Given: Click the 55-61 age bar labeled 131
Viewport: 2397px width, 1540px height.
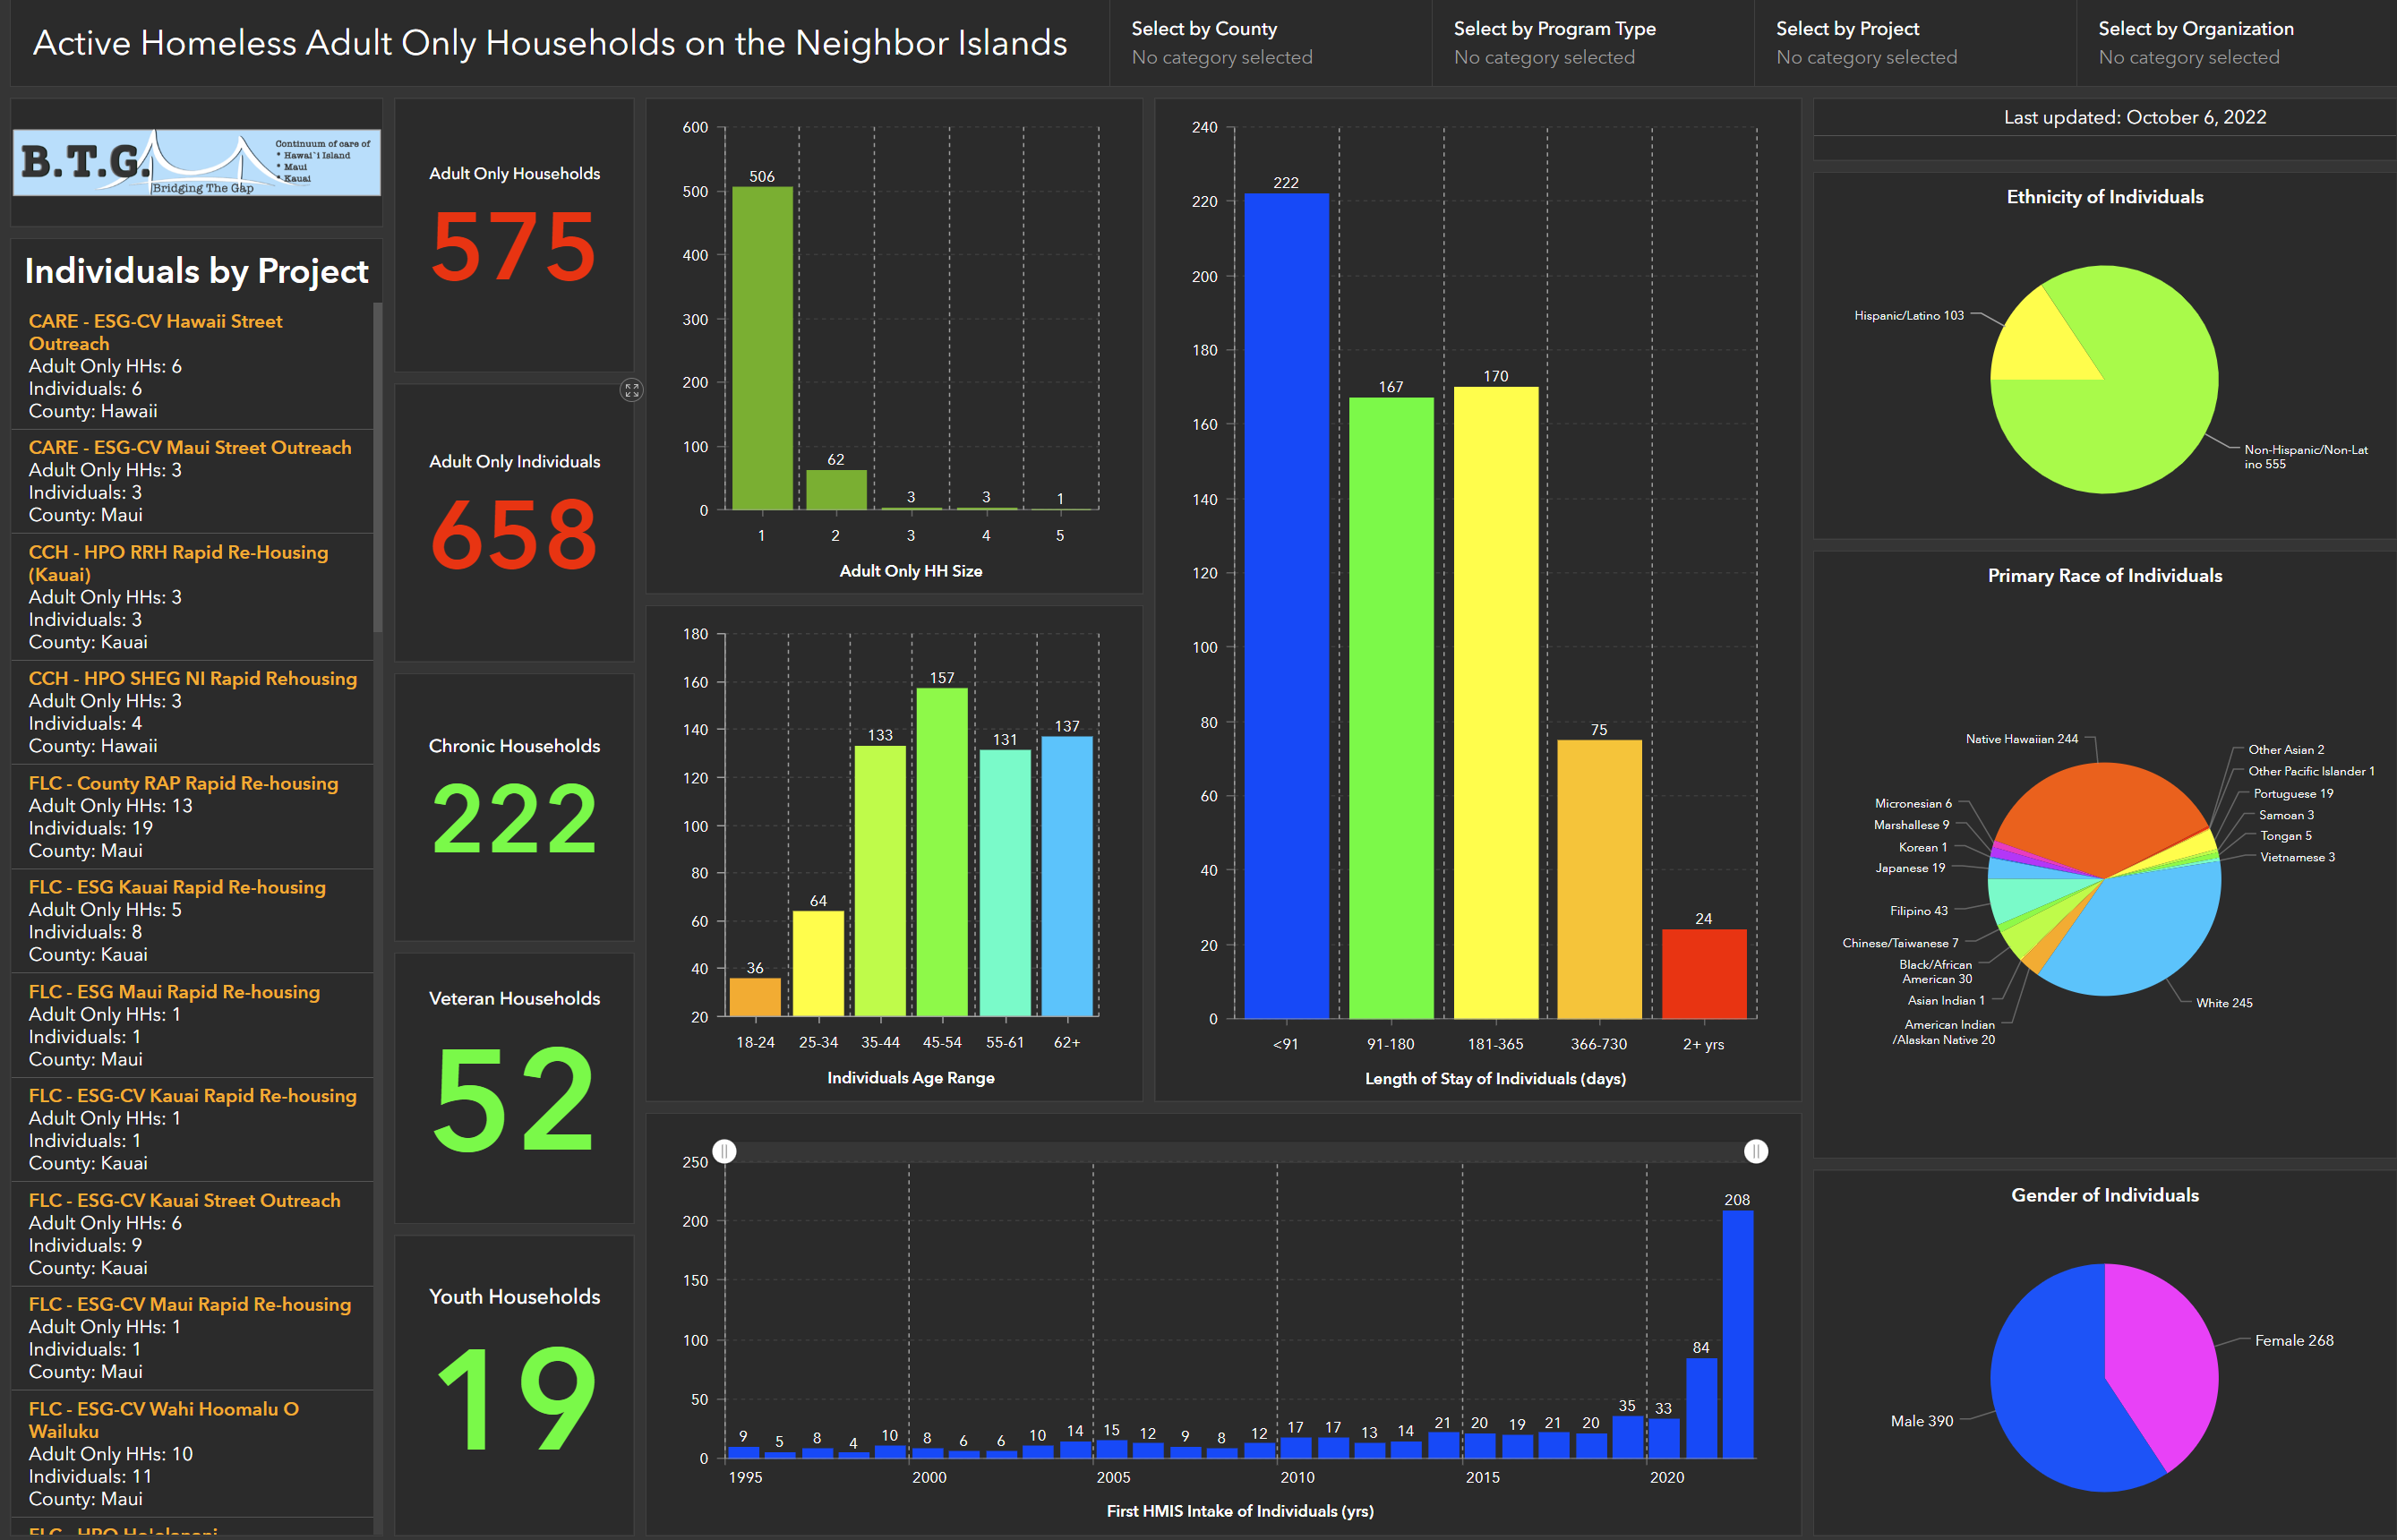Looking at the screenshot, I should point(1005,883).
